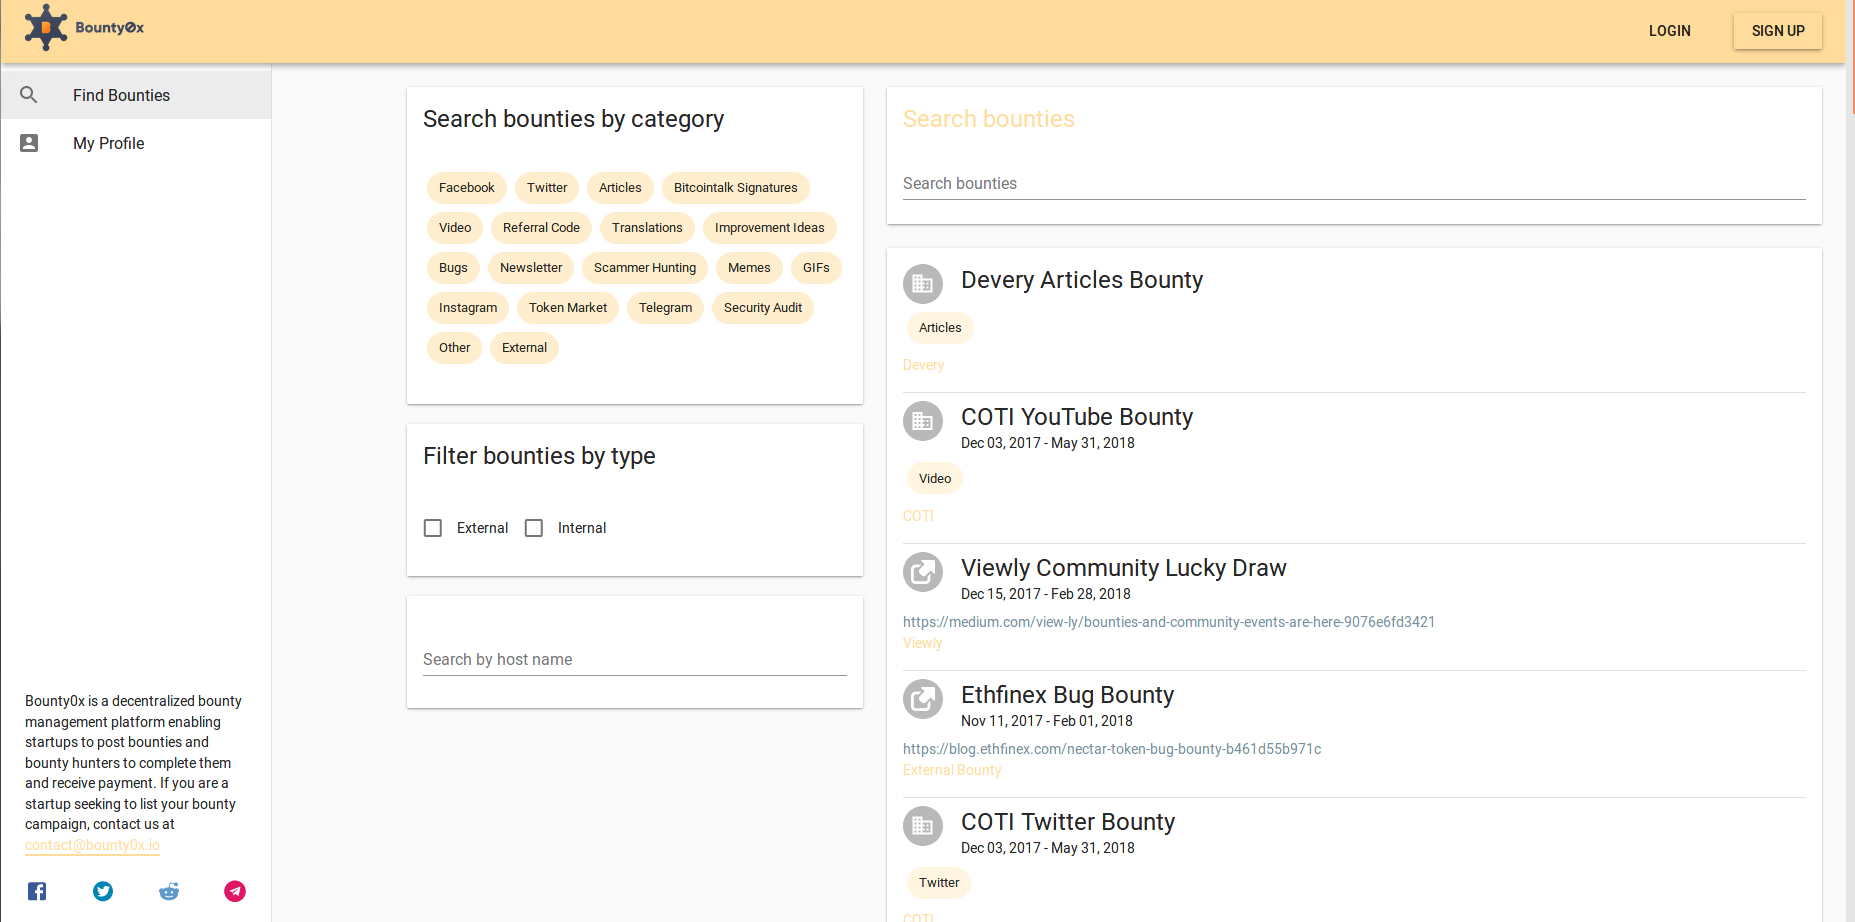Open the blog.ethfinex.com bounty URL
This screenshot has height=922, width=1855.
pos(1112,749)
